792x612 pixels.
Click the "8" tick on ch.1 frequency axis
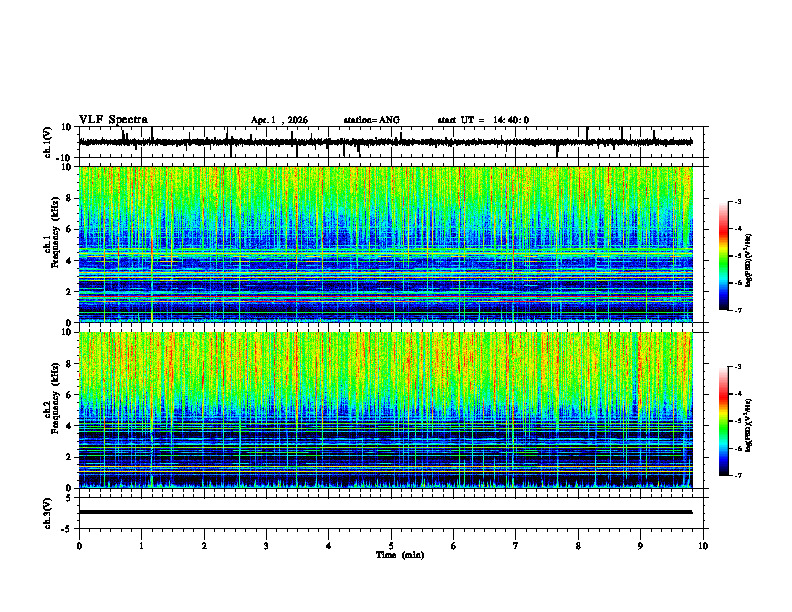pyautogui.click(x=70, y=198)
